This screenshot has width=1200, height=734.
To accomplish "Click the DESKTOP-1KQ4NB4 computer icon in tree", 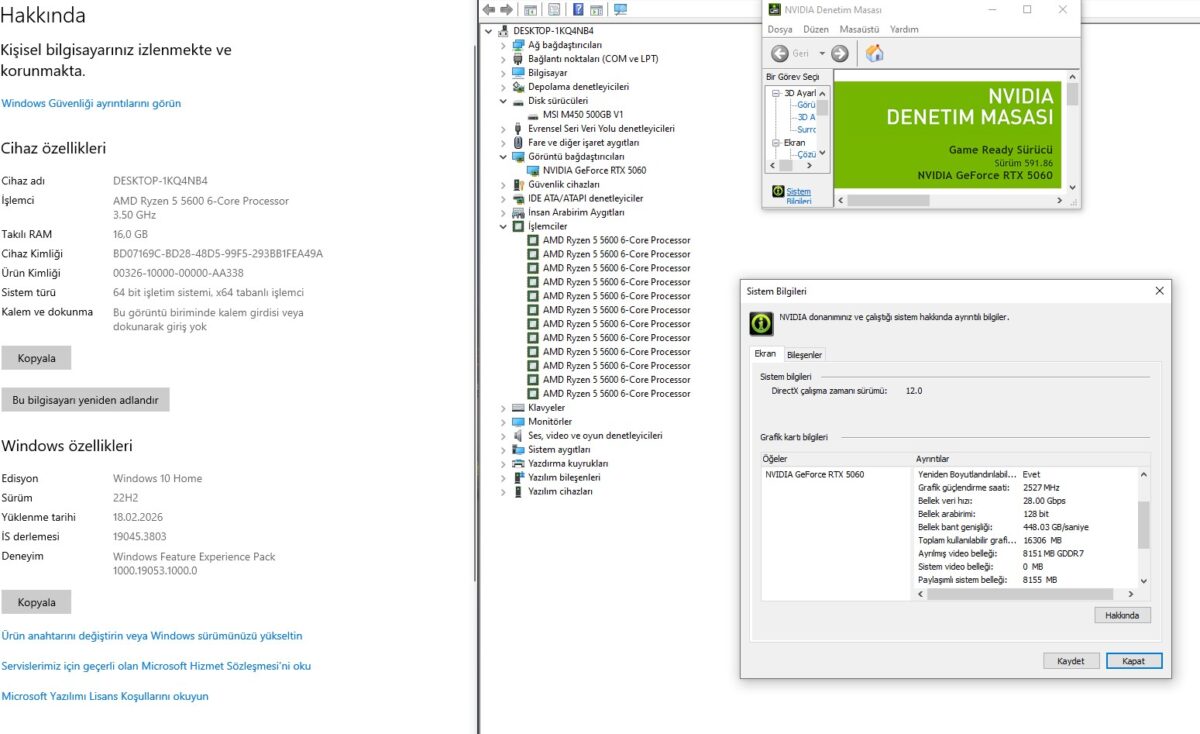I will (505, 31).
